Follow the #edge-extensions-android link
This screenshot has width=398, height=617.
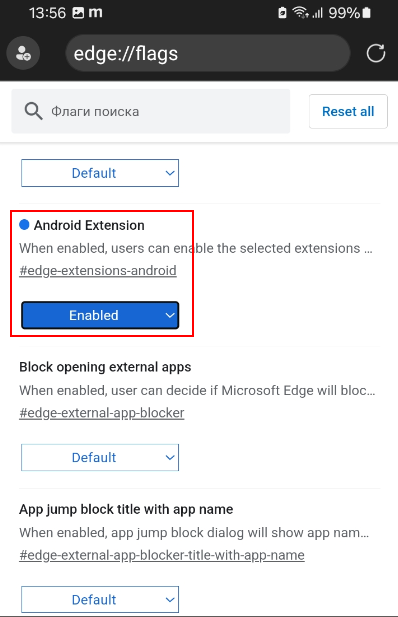98,271
